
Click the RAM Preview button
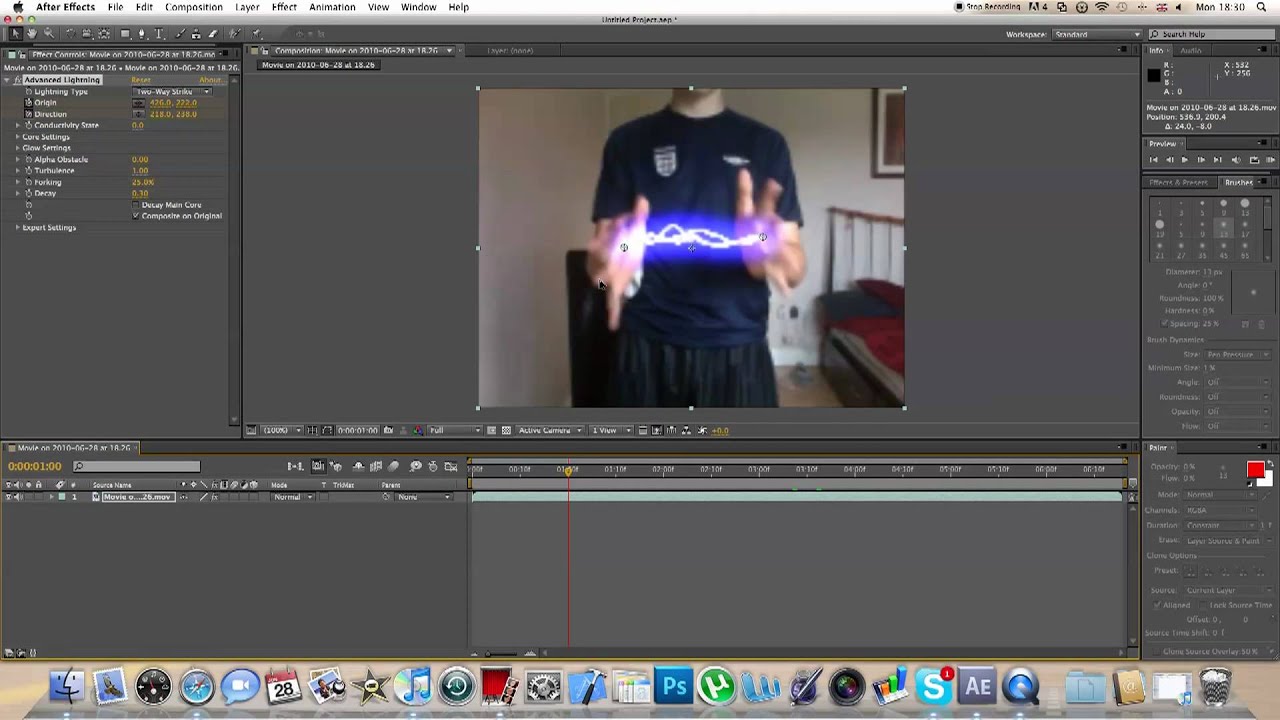click(1271, 160)
